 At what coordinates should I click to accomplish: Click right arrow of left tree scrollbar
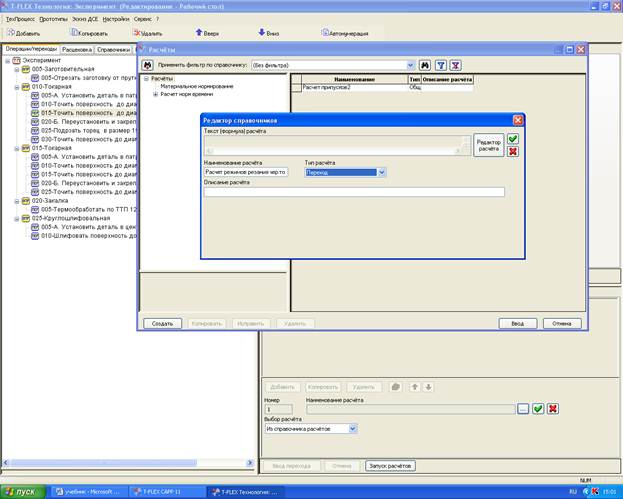250,463
